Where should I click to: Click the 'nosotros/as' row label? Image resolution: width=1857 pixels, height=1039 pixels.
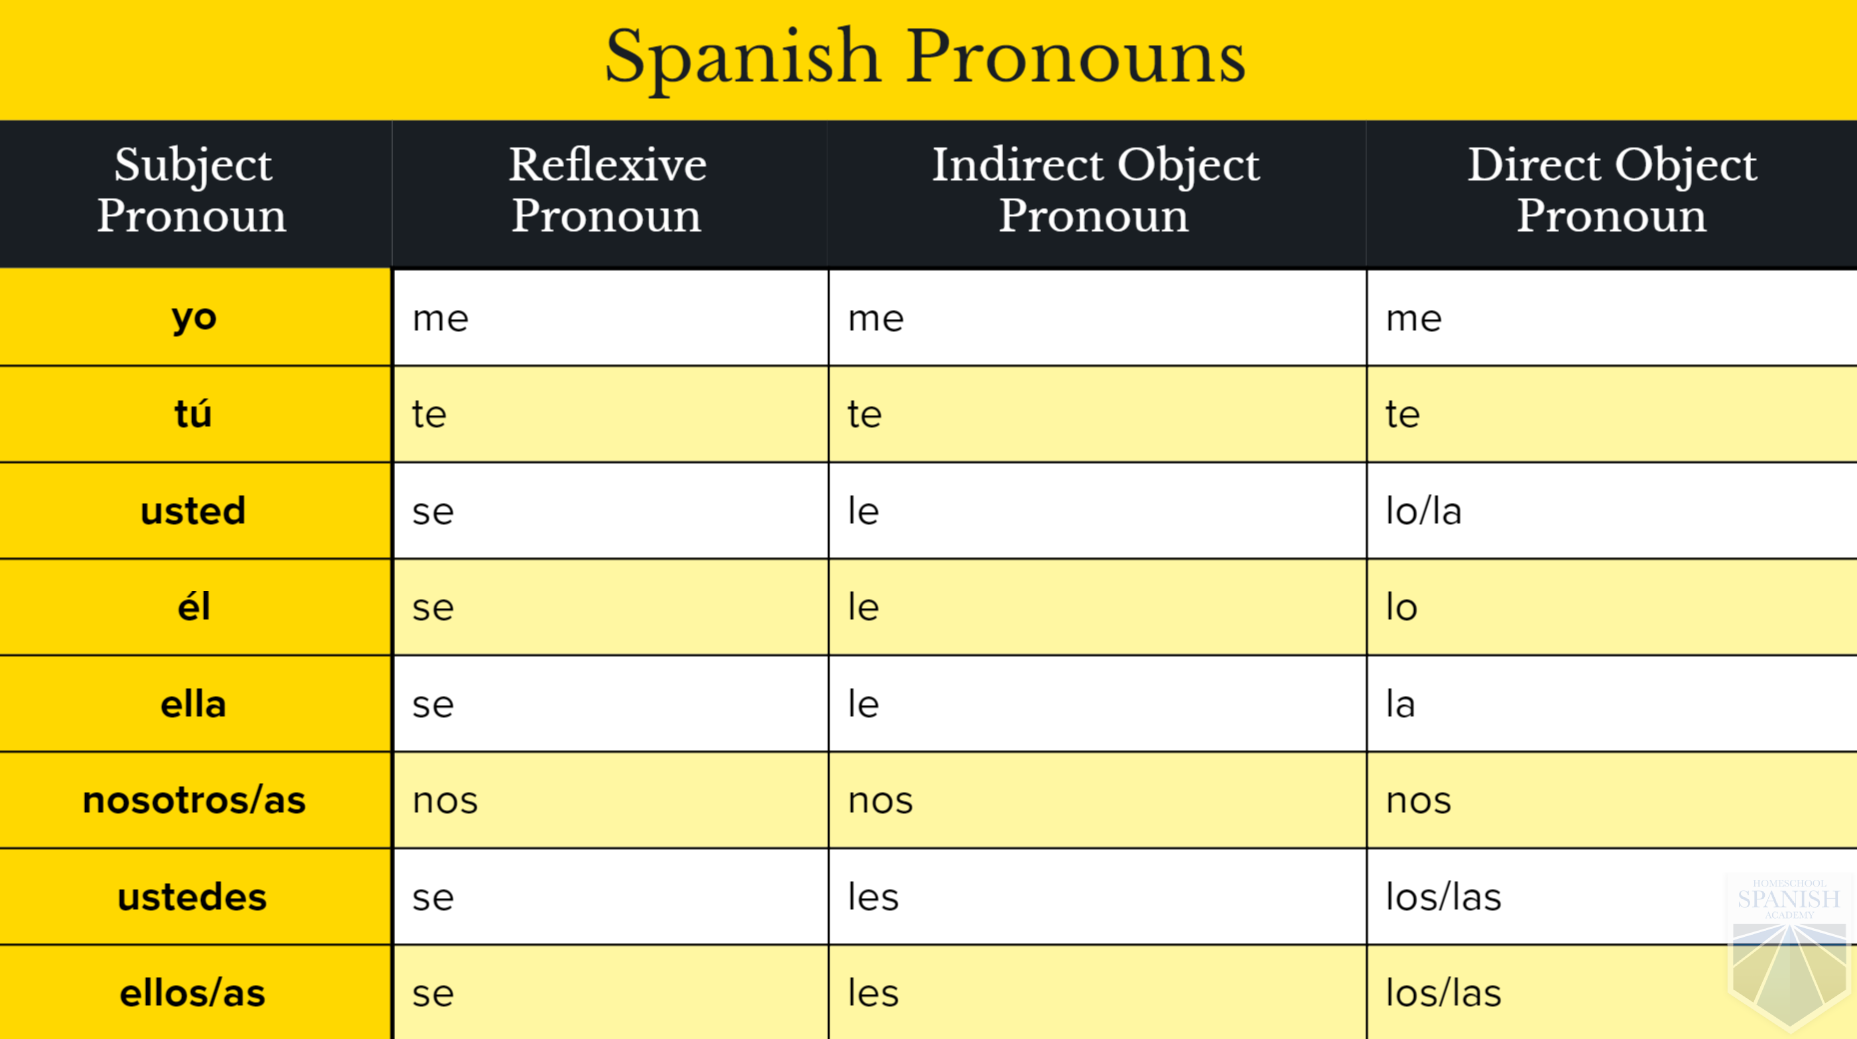[194, 800]
